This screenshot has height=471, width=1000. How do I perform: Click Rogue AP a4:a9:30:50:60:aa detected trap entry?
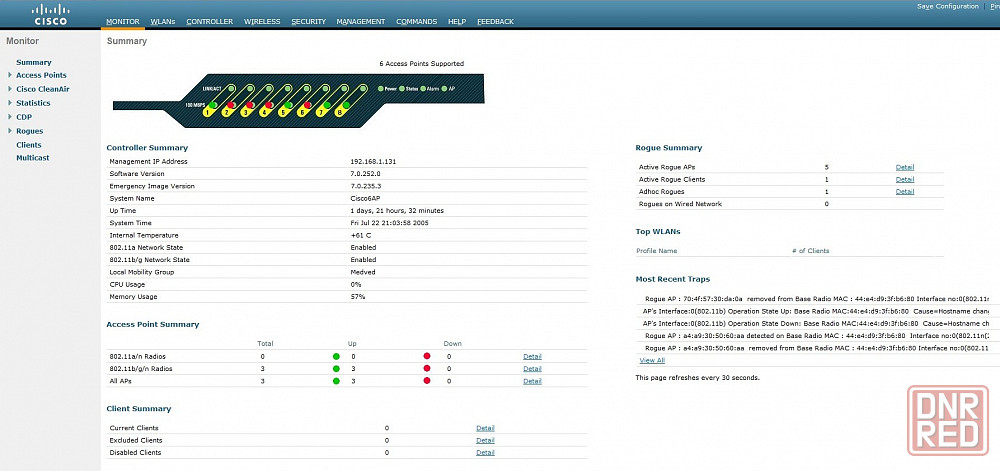[x=818, y=335]
